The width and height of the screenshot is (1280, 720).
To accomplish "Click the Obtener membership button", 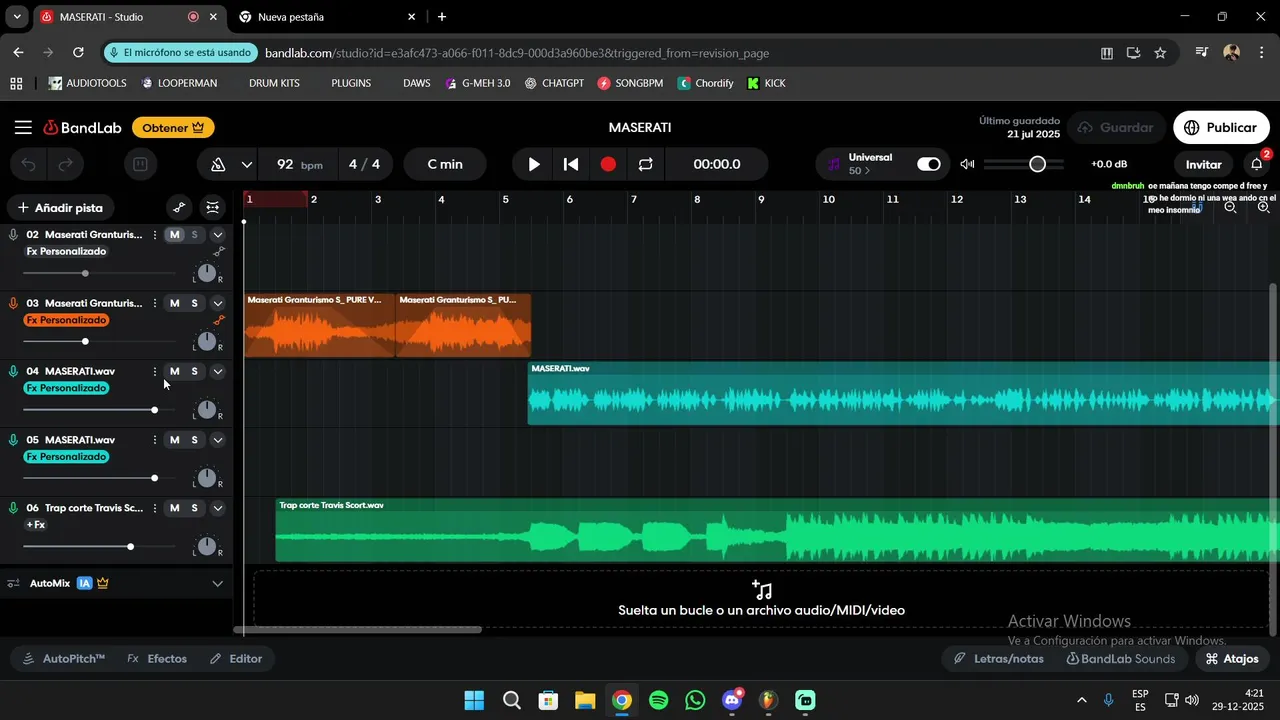I will pyautogui.click(x=172, y=128).
